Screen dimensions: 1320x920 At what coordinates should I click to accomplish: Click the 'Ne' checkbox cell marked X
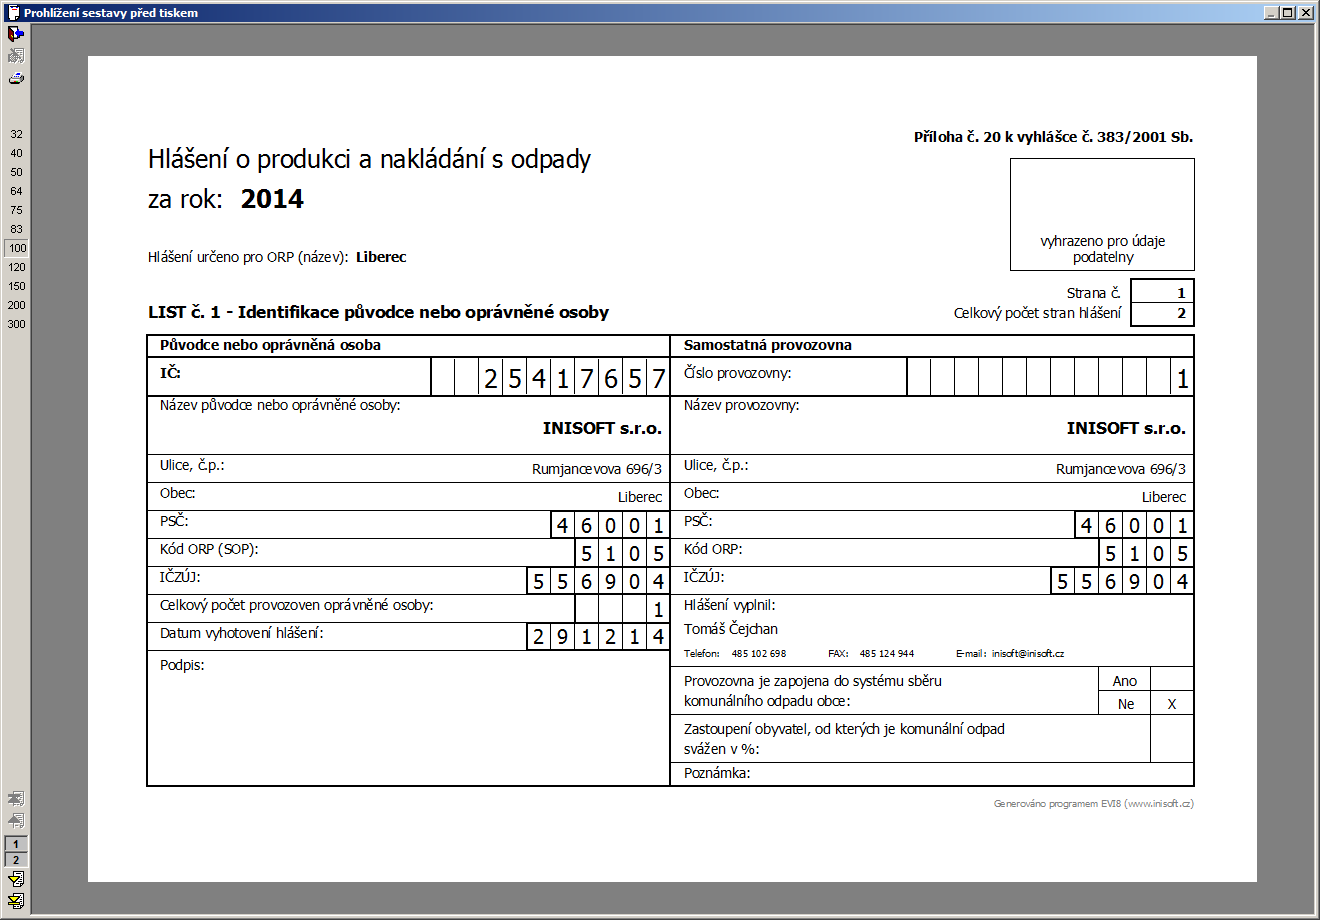(x=1172, y=703)
